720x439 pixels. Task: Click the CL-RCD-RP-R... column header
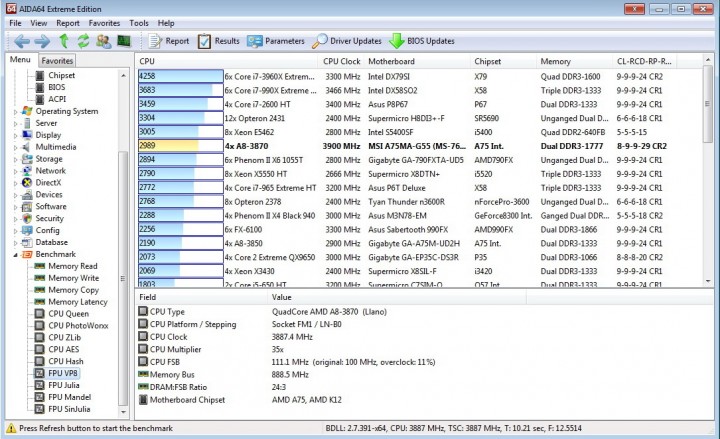[x=644, y=61]
